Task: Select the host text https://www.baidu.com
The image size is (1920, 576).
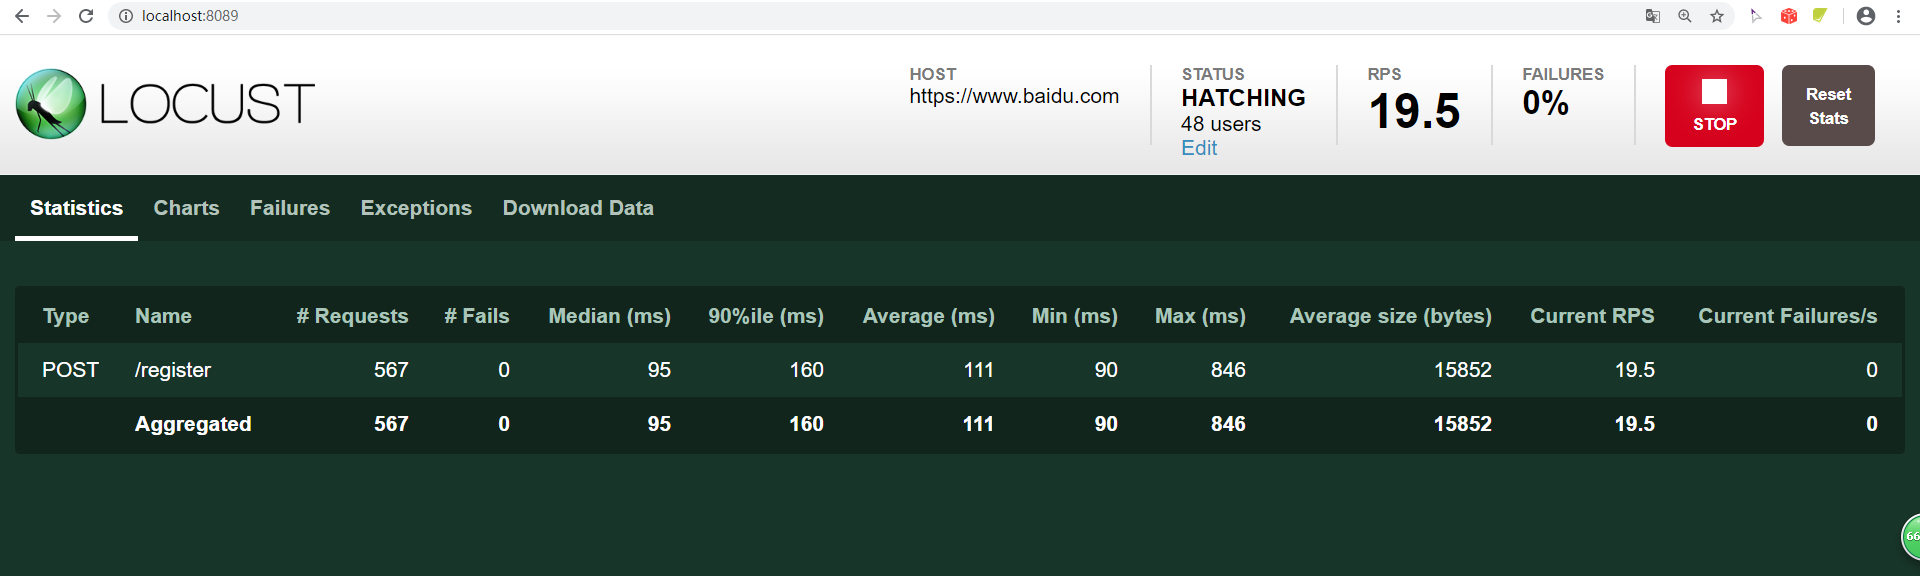Action: point(1014,96)
